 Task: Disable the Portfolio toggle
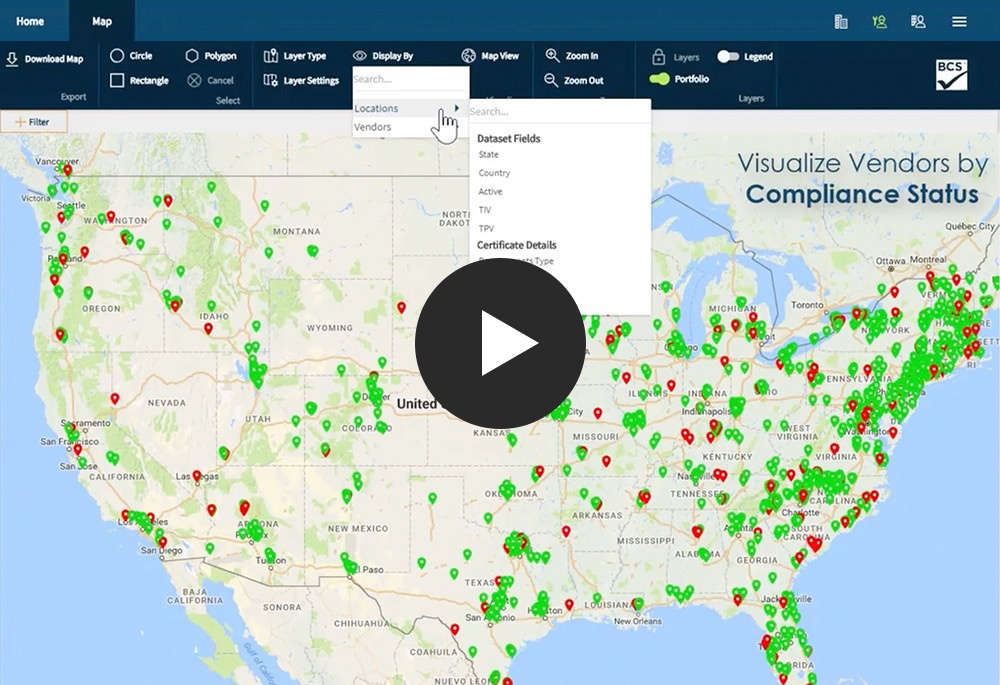(659, 79)
